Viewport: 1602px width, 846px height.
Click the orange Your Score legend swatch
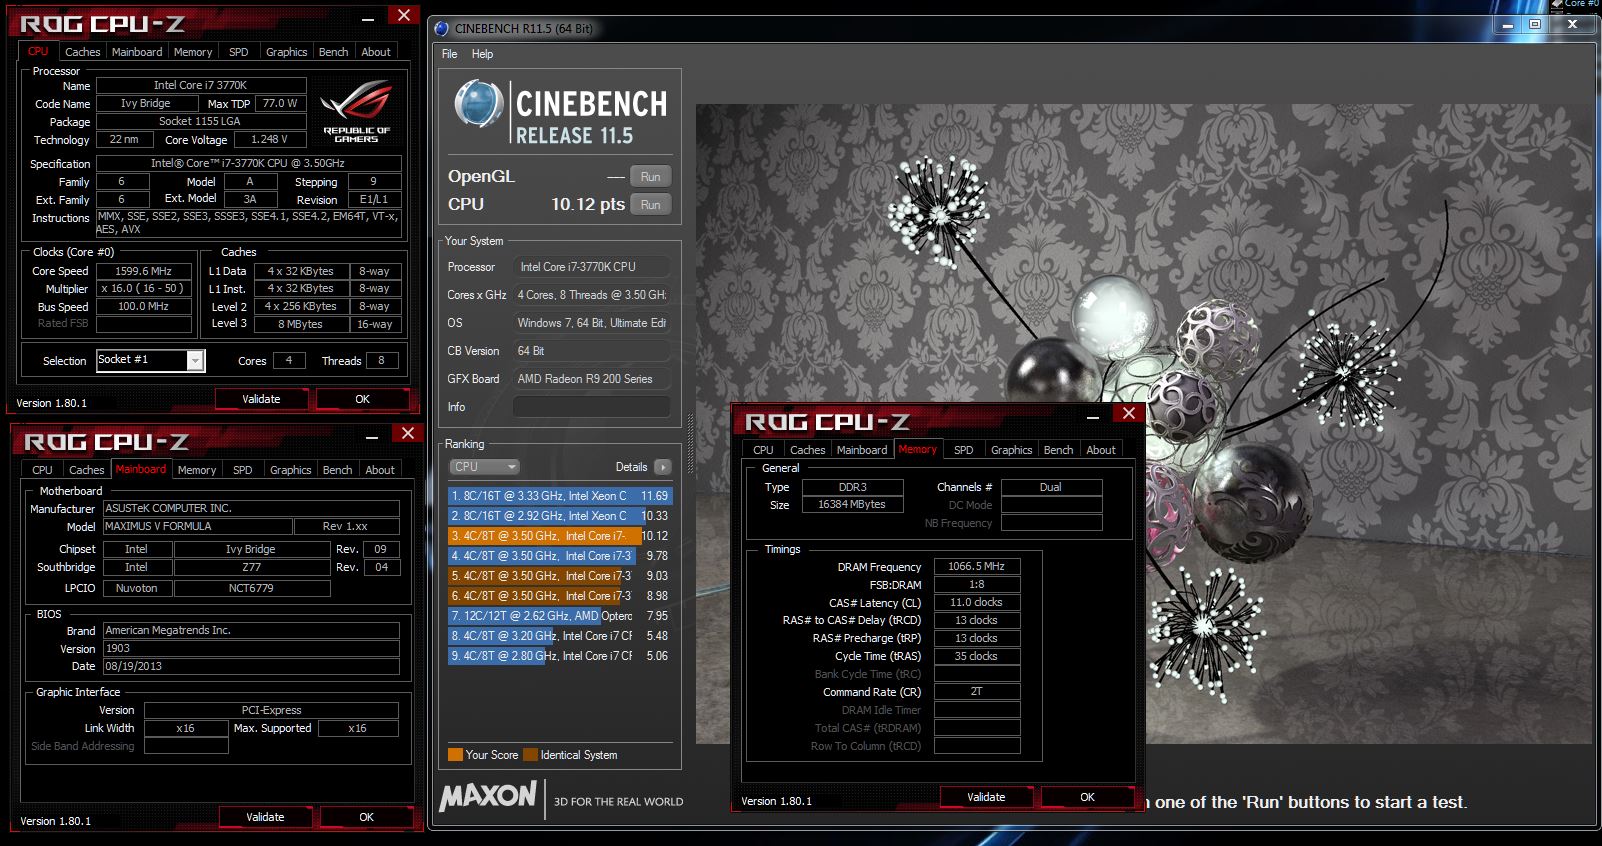click(455, 755)
